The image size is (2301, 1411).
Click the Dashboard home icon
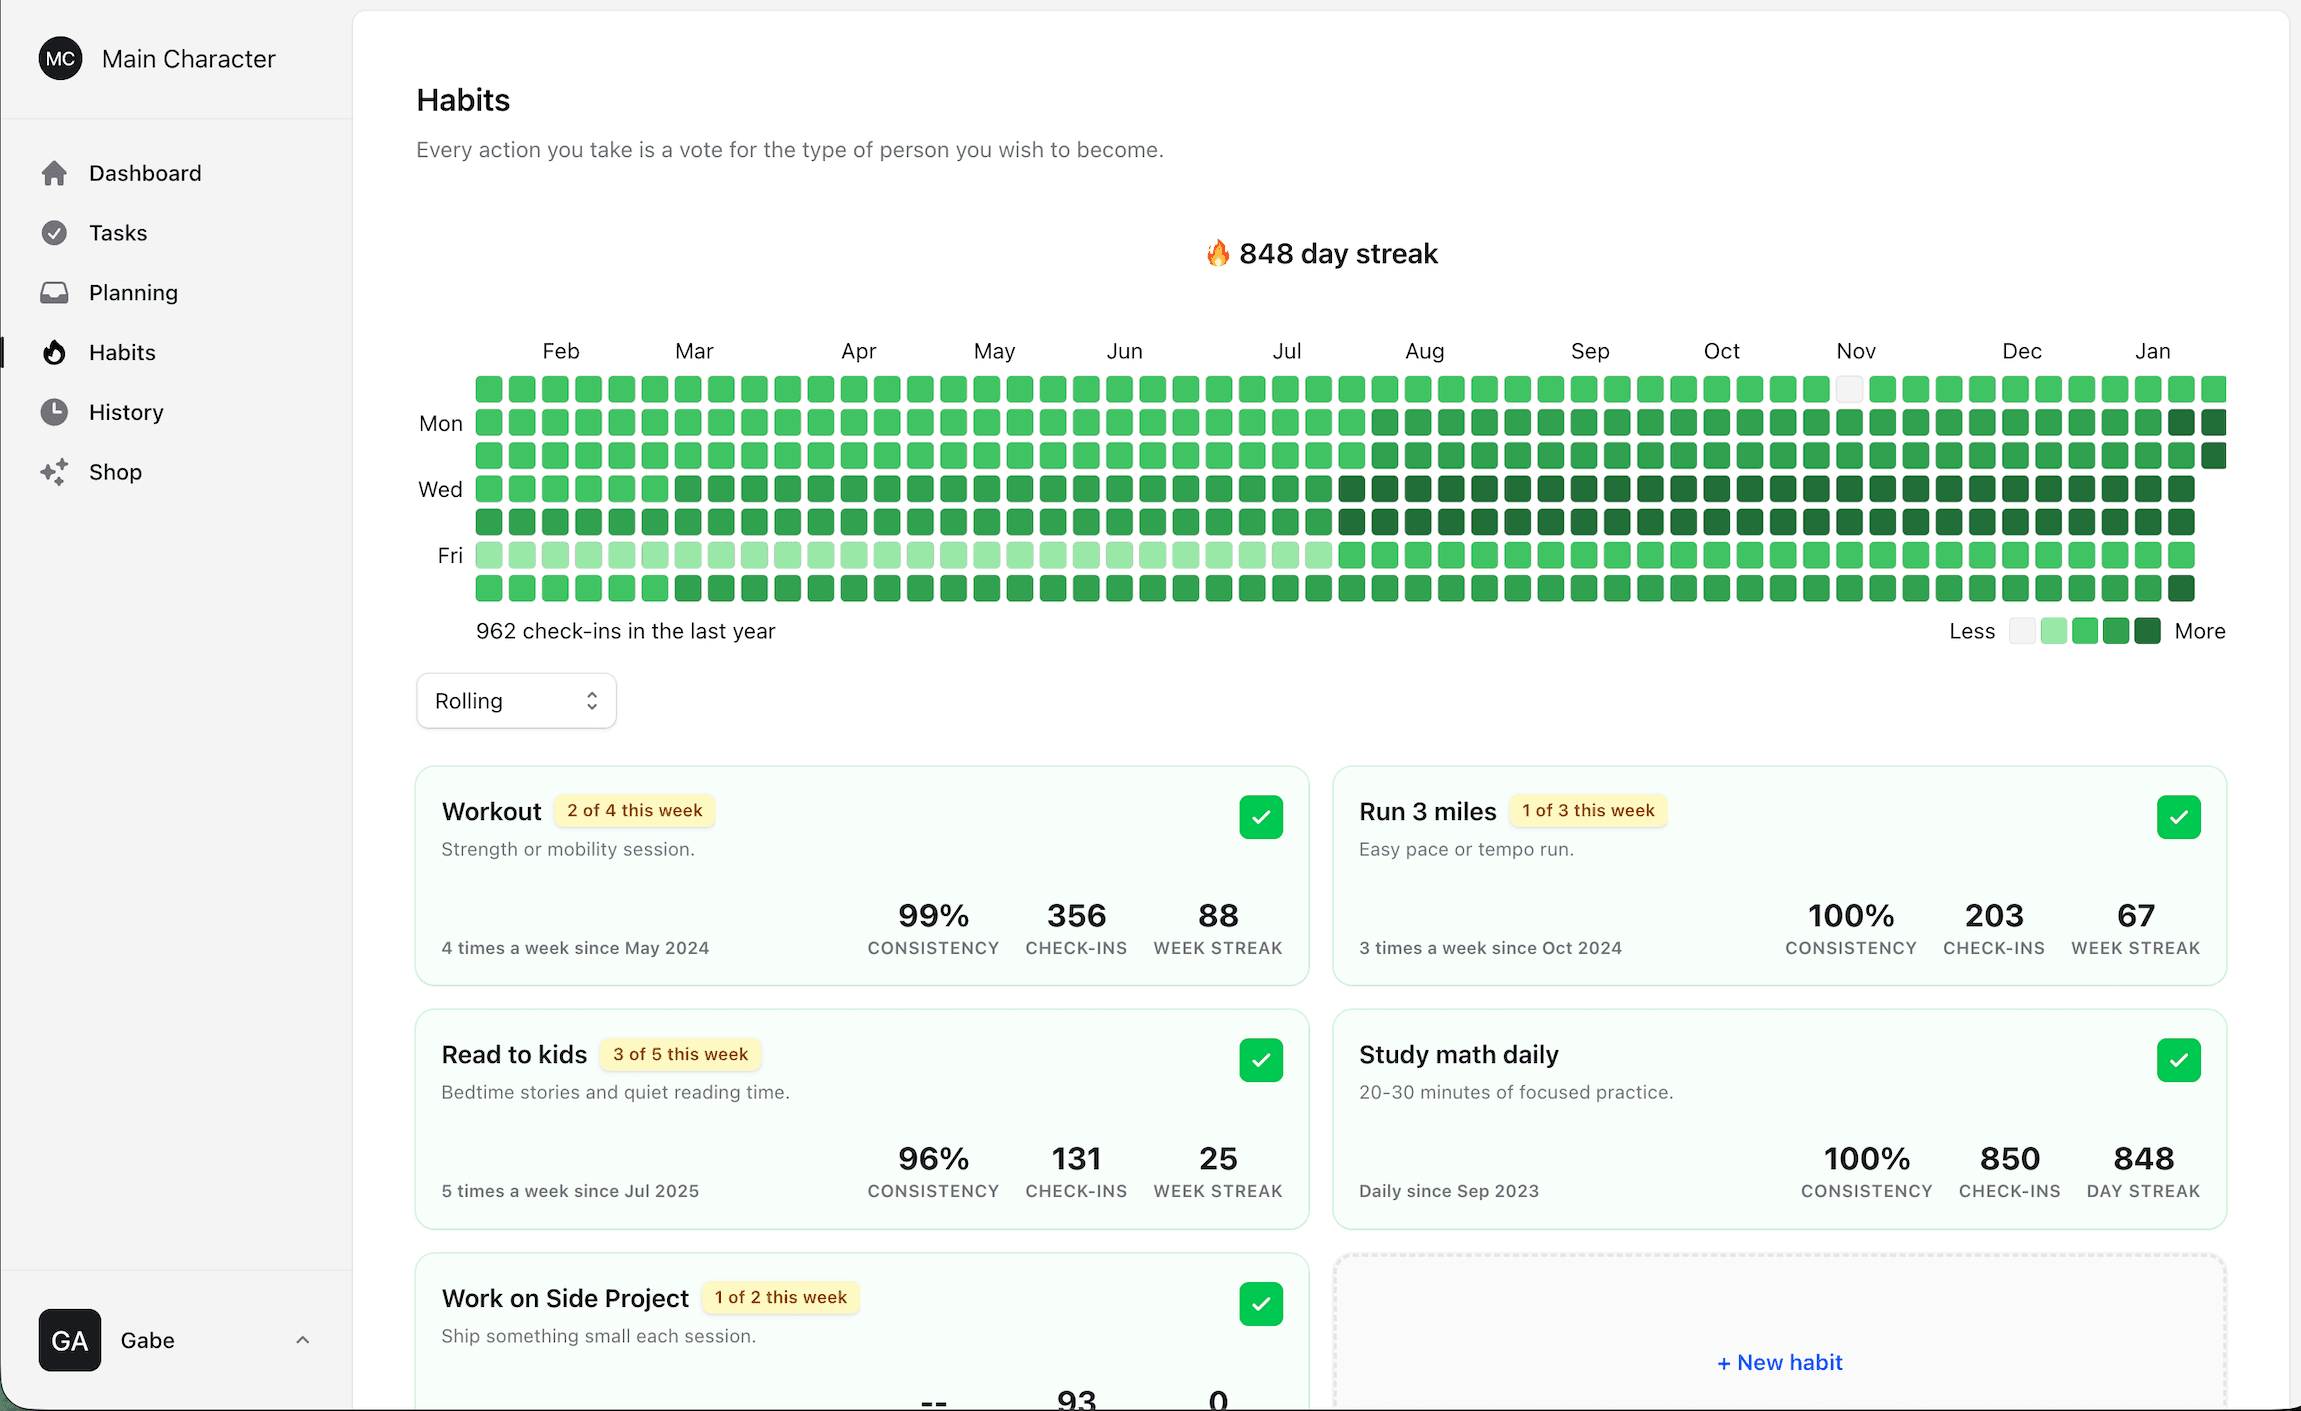(x=54, y=173)
